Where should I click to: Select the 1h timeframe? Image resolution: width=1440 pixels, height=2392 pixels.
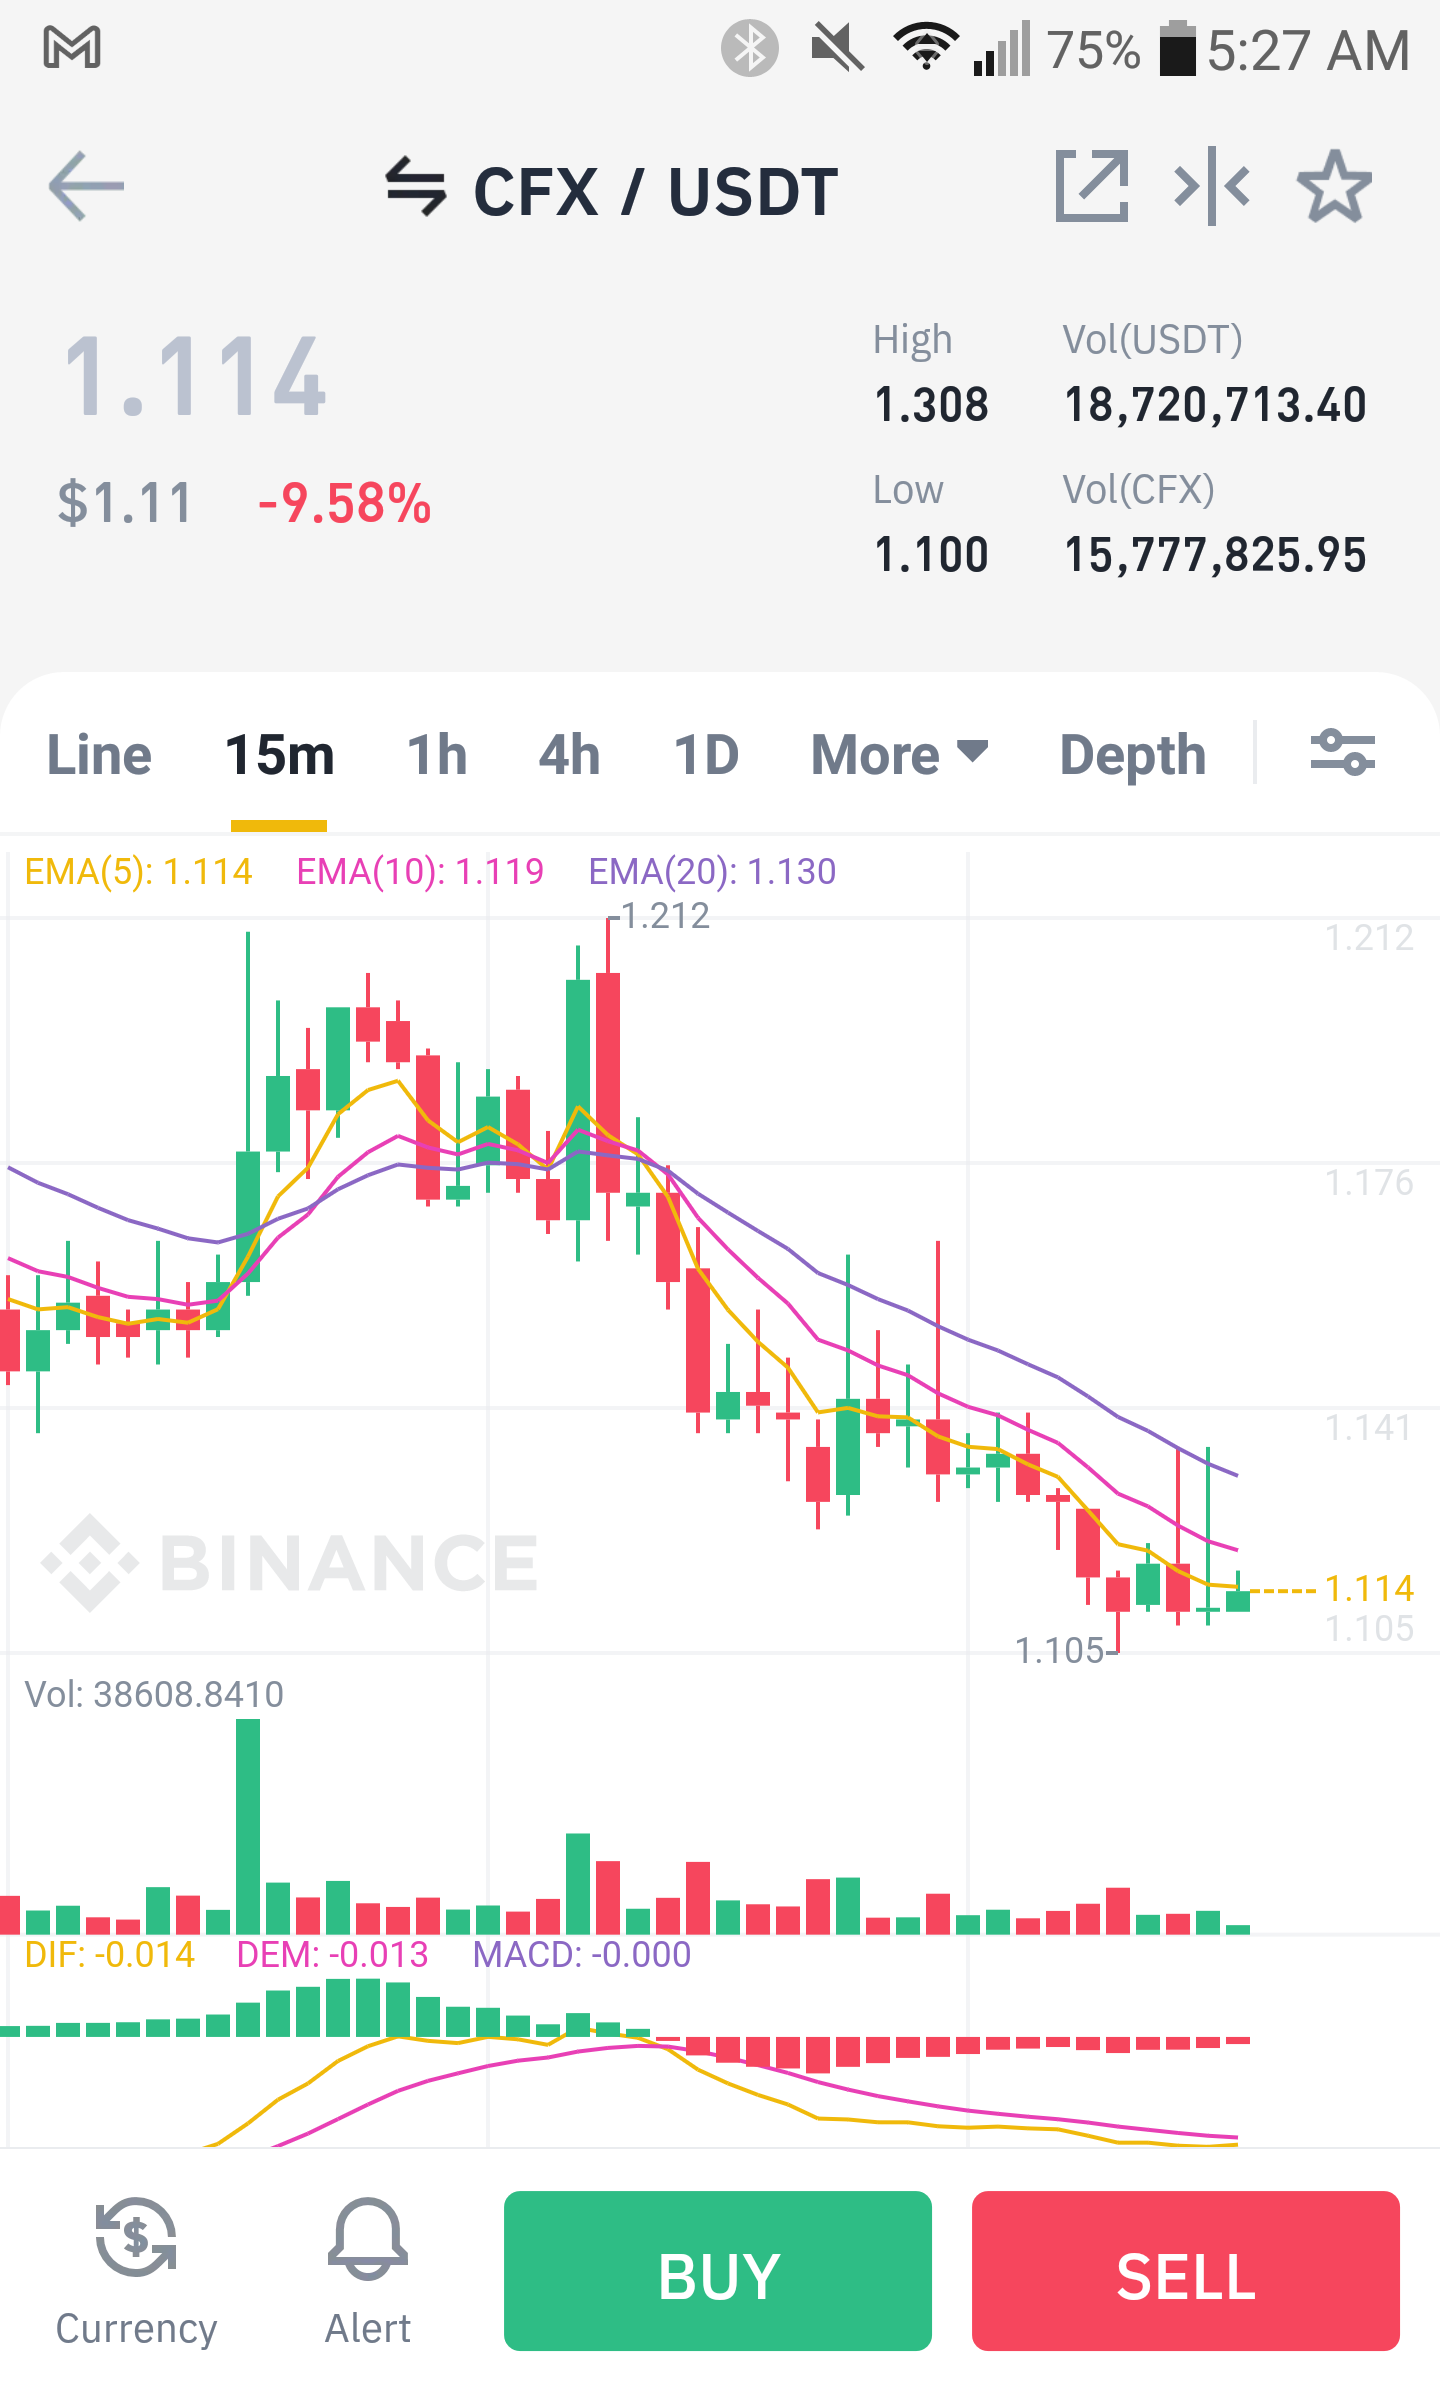[x=437, y=754]
